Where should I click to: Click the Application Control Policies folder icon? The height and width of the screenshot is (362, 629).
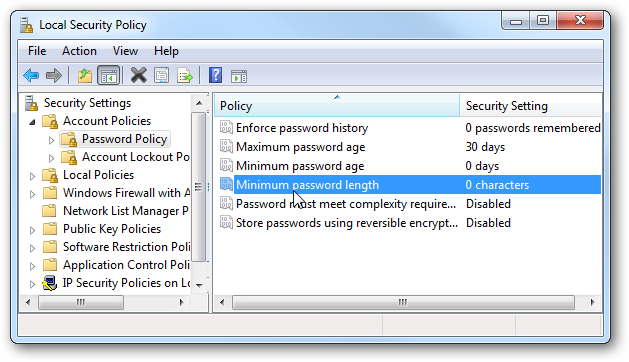[50, 265]
